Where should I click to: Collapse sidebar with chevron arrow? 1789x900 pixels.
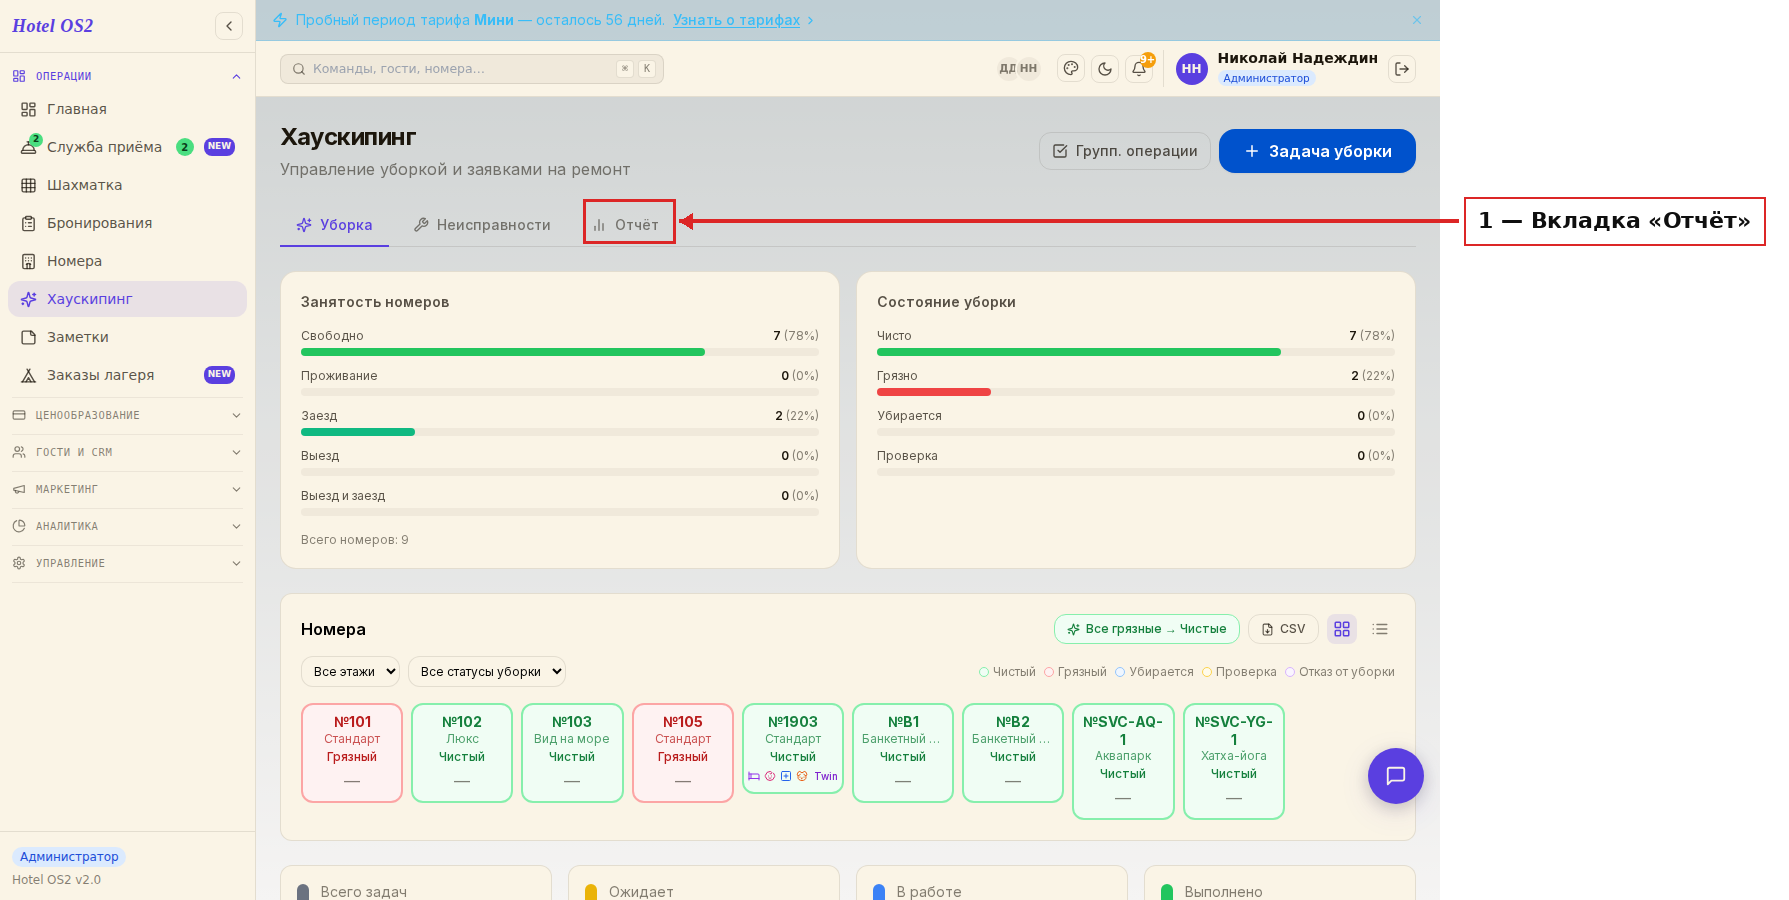[x=229, y=26]
